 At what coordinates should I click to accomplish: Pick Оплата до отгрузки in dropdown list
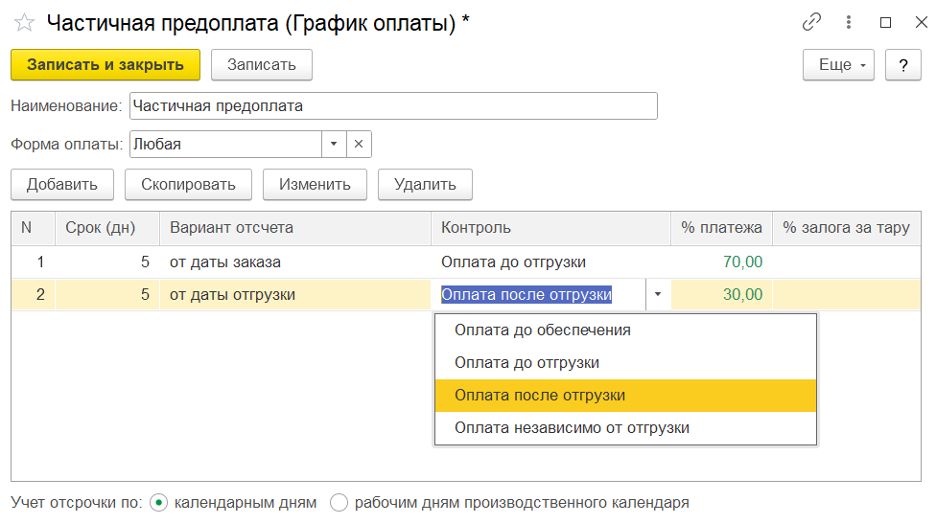coord(526,363)
